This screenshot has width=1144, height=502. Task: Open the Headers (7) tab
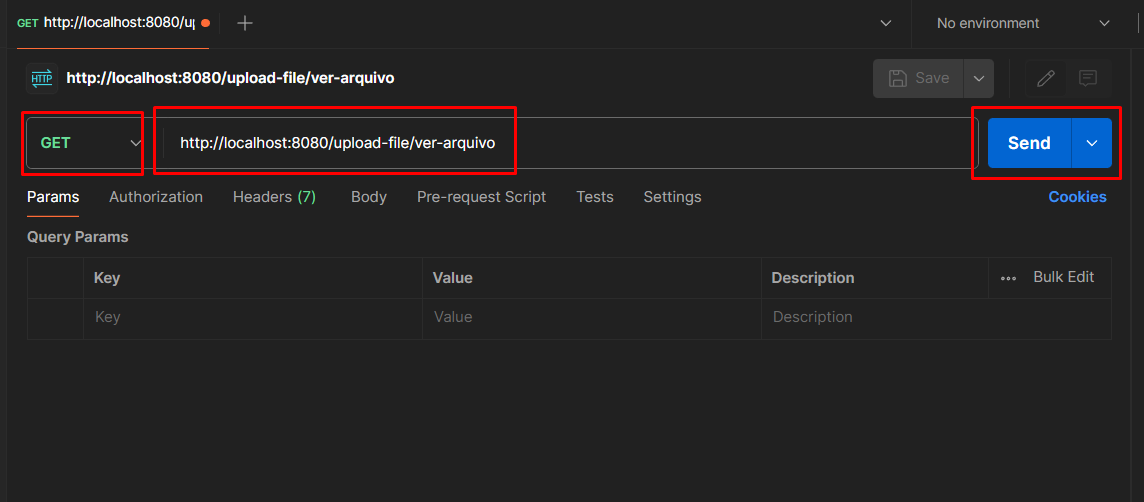tap(274, 197)
